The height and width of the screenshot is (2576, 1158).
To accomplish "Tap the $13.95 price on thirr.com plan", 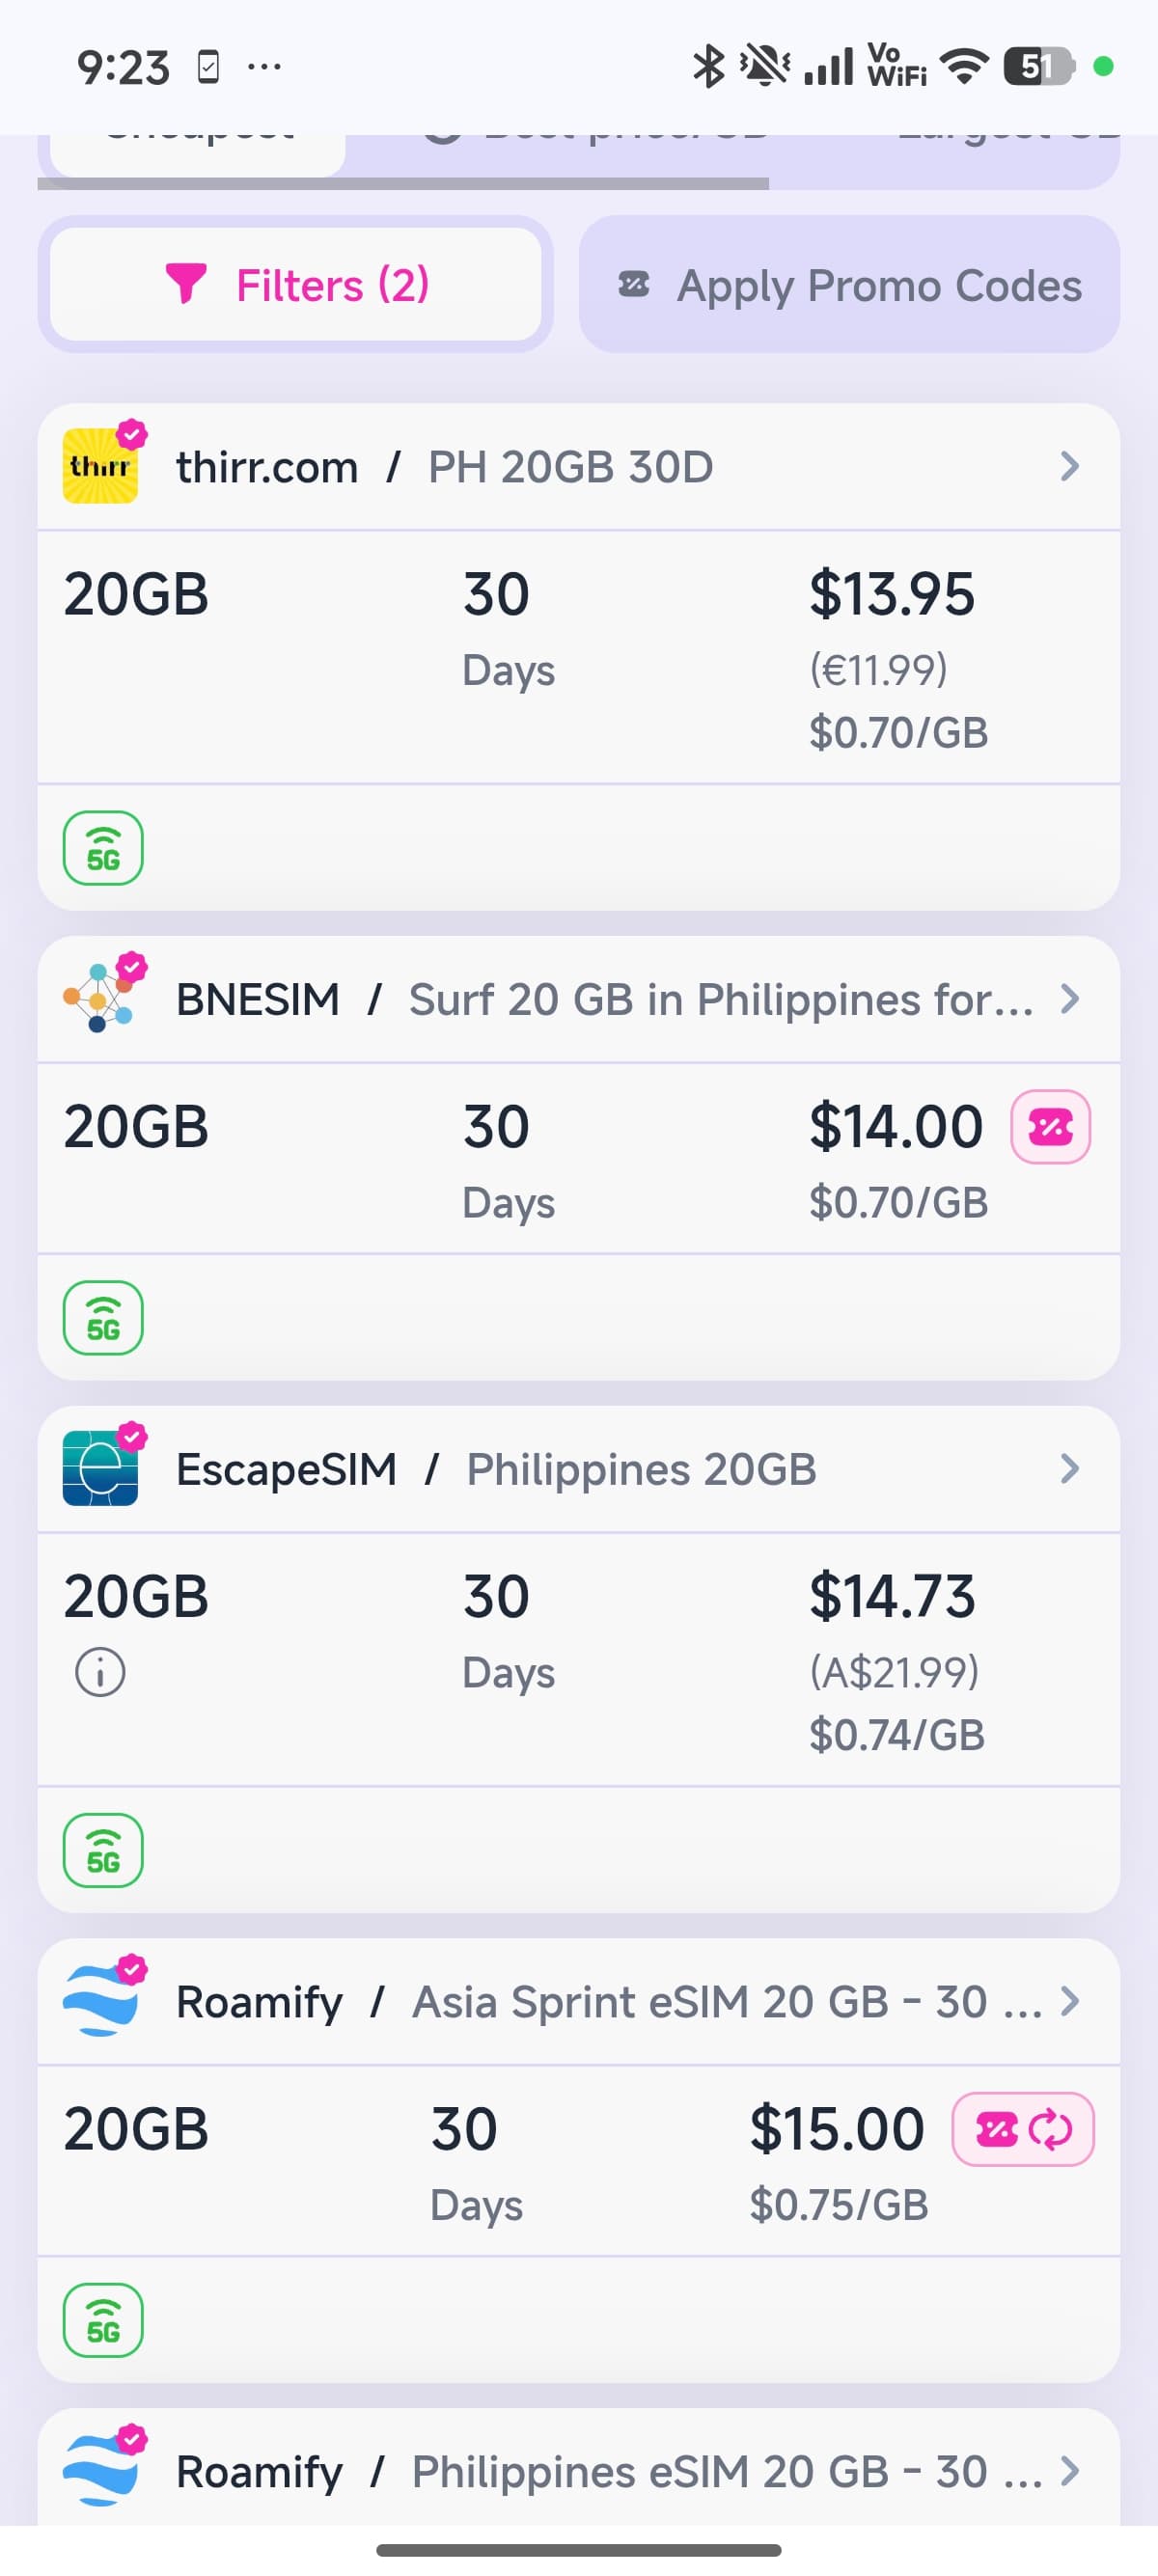I will (891, 594).
